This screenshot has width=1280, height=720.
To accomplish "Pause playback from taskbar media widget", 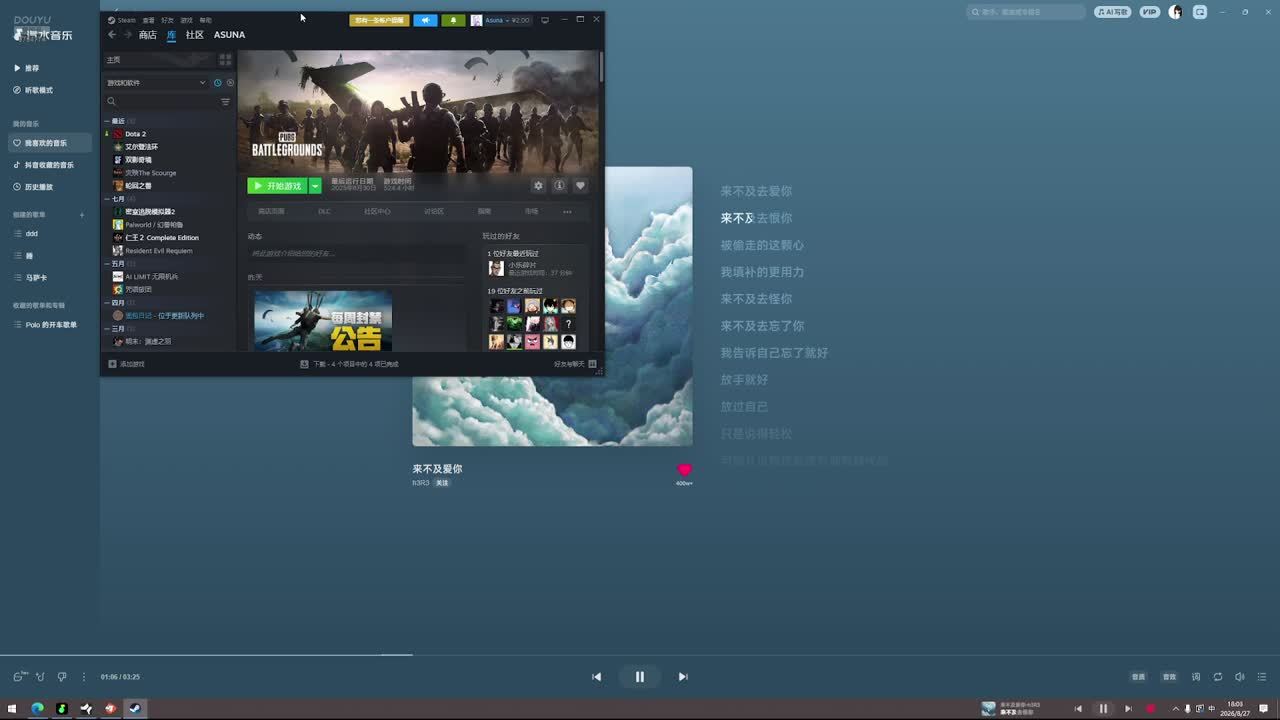I will click(x=1103, y=708).
